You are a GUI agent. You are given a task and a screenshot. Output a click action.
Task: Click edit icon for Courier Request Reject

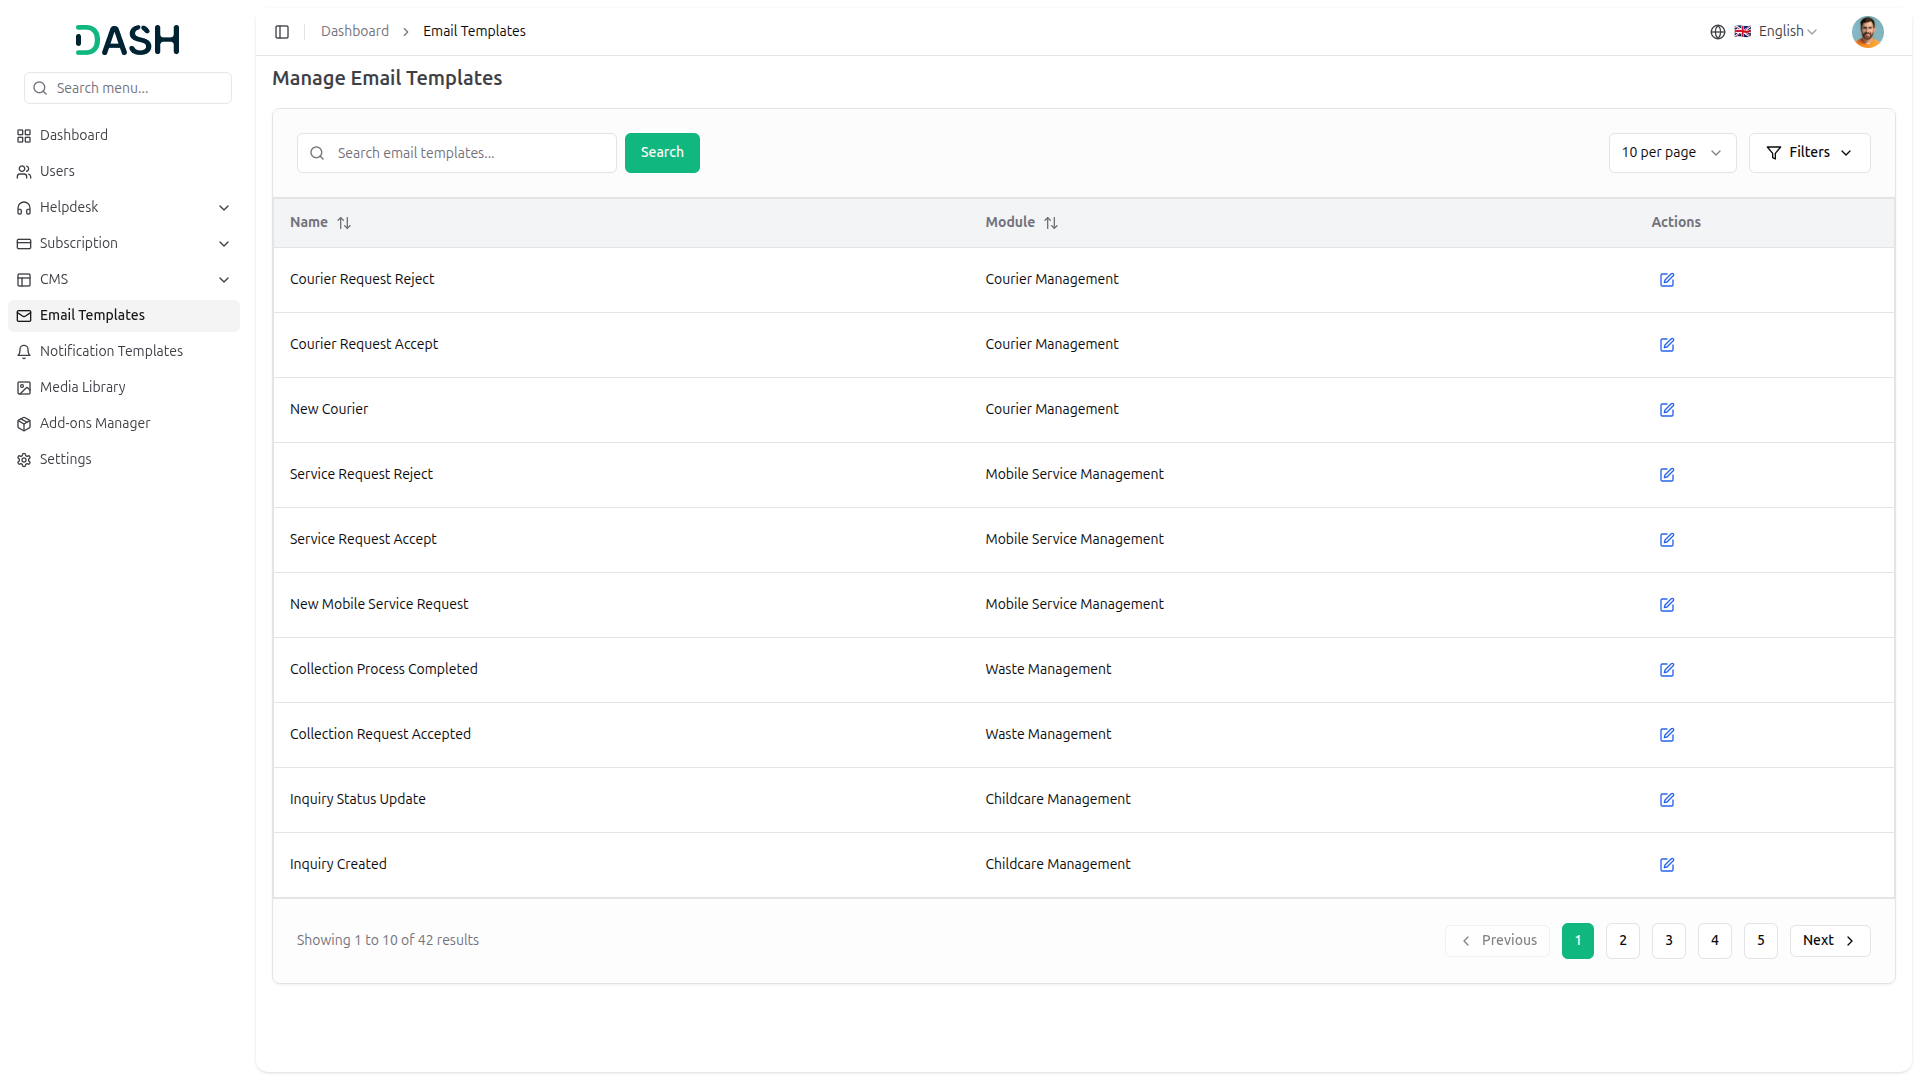[1666, 280]
